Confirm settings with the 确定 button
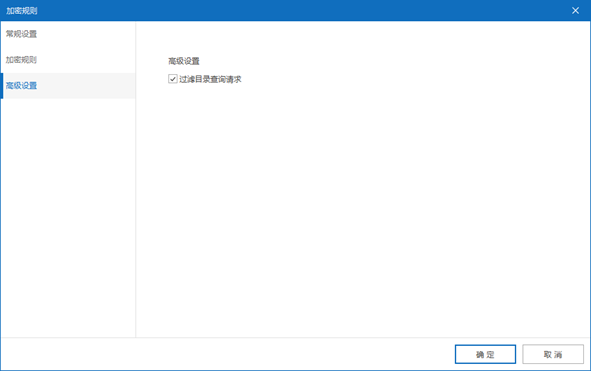 [485, 354]
